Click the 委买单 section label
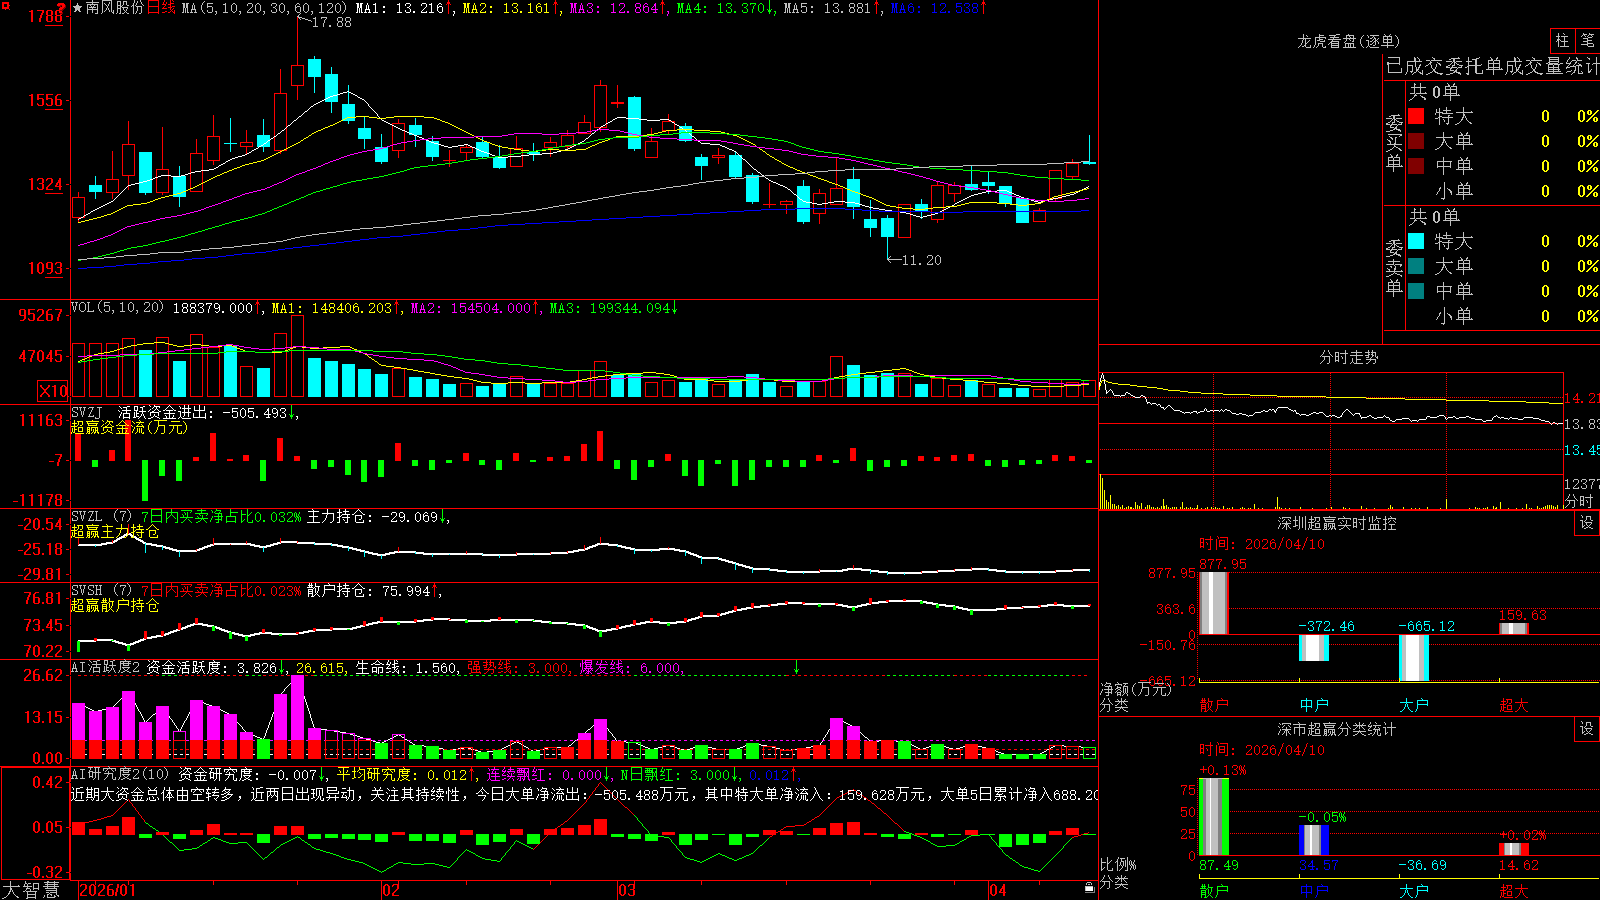The image size is (1600, 900). [x=1394, y=142]
